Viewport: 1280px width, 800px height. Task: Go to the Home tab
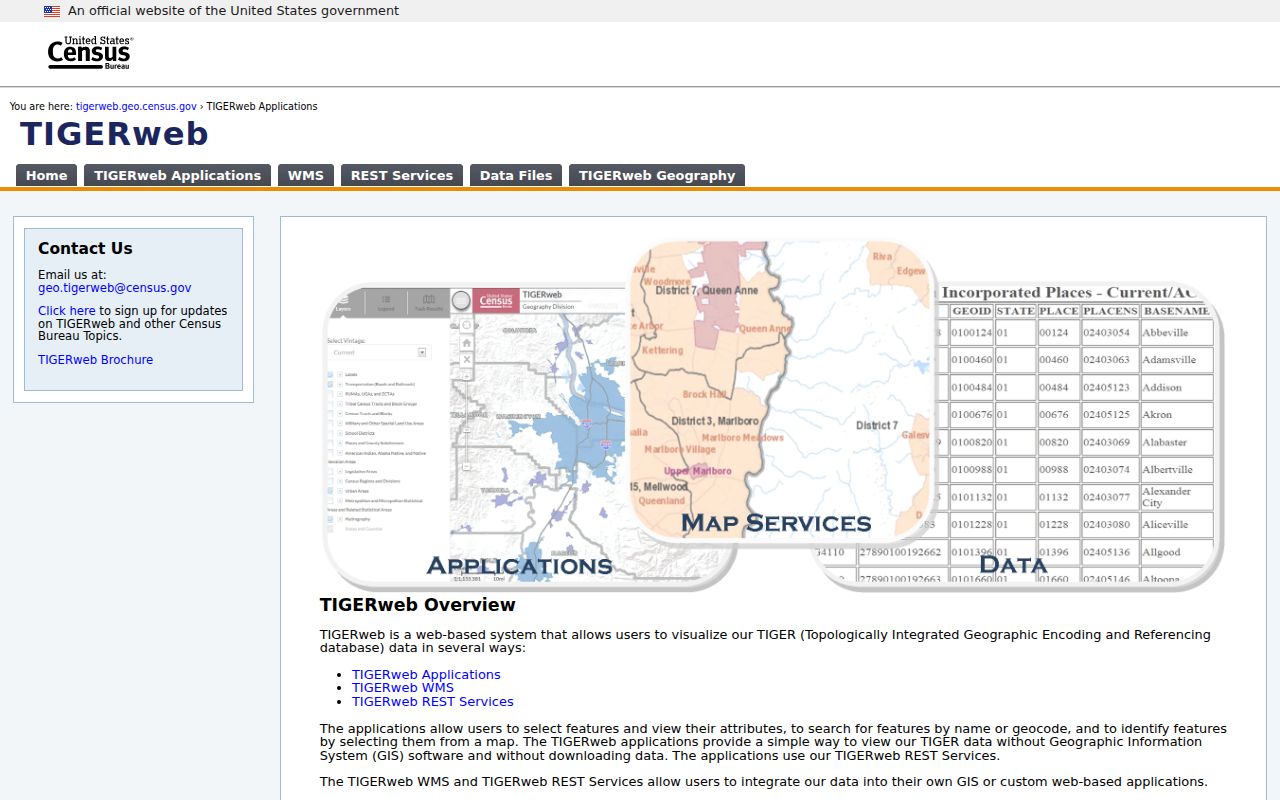47,175
